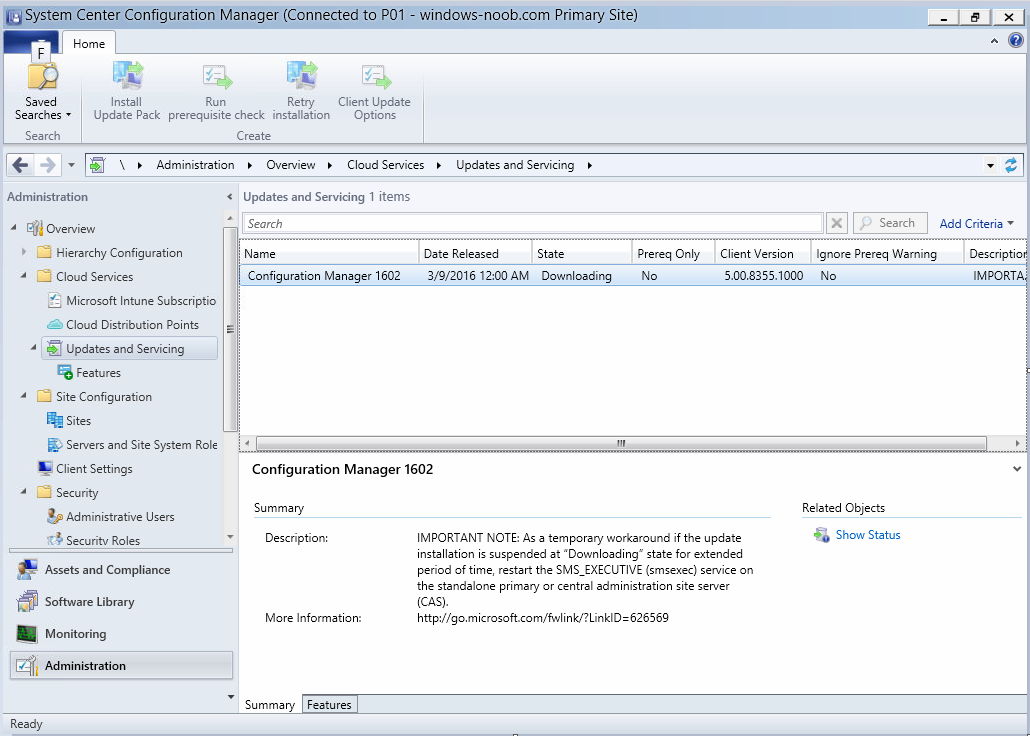Click the More Information URL text
The width and height of the screenshot is (1030, 736).
tap(543, 618)
